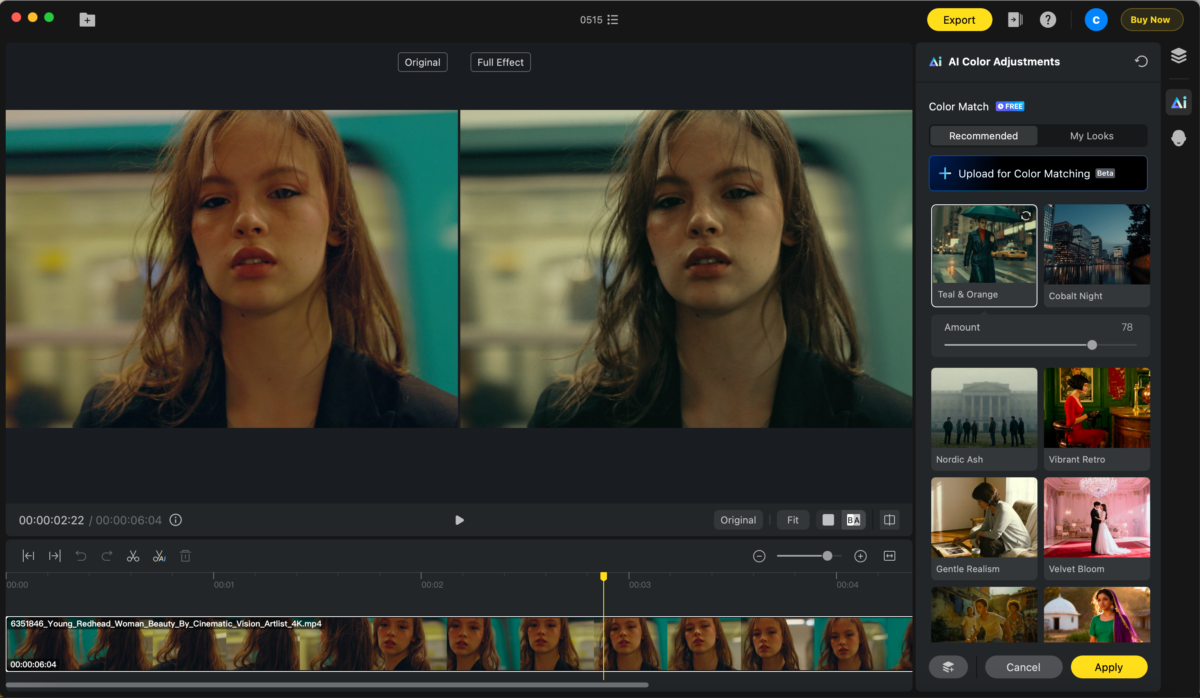Adjust the timeline zoom slider

pos(827,556)
